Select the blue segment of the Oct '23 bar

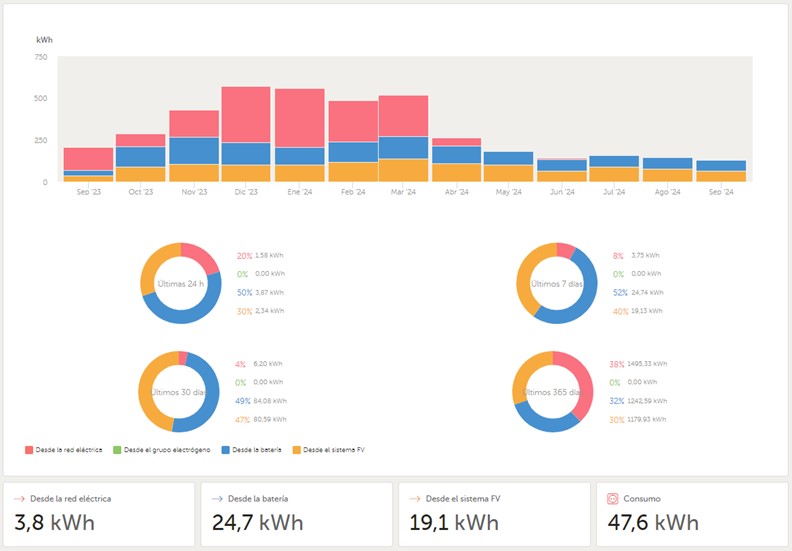pyautogui.click(x=140, y=157)
